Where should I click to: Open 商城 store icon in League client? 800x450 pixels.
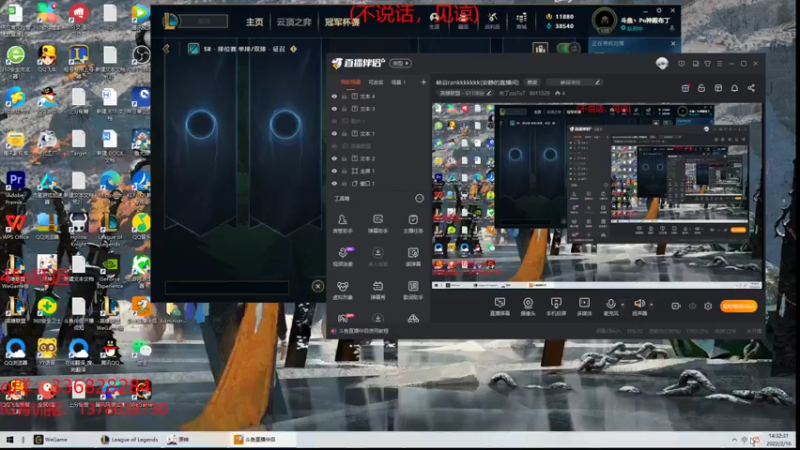[x=521, y=21]
